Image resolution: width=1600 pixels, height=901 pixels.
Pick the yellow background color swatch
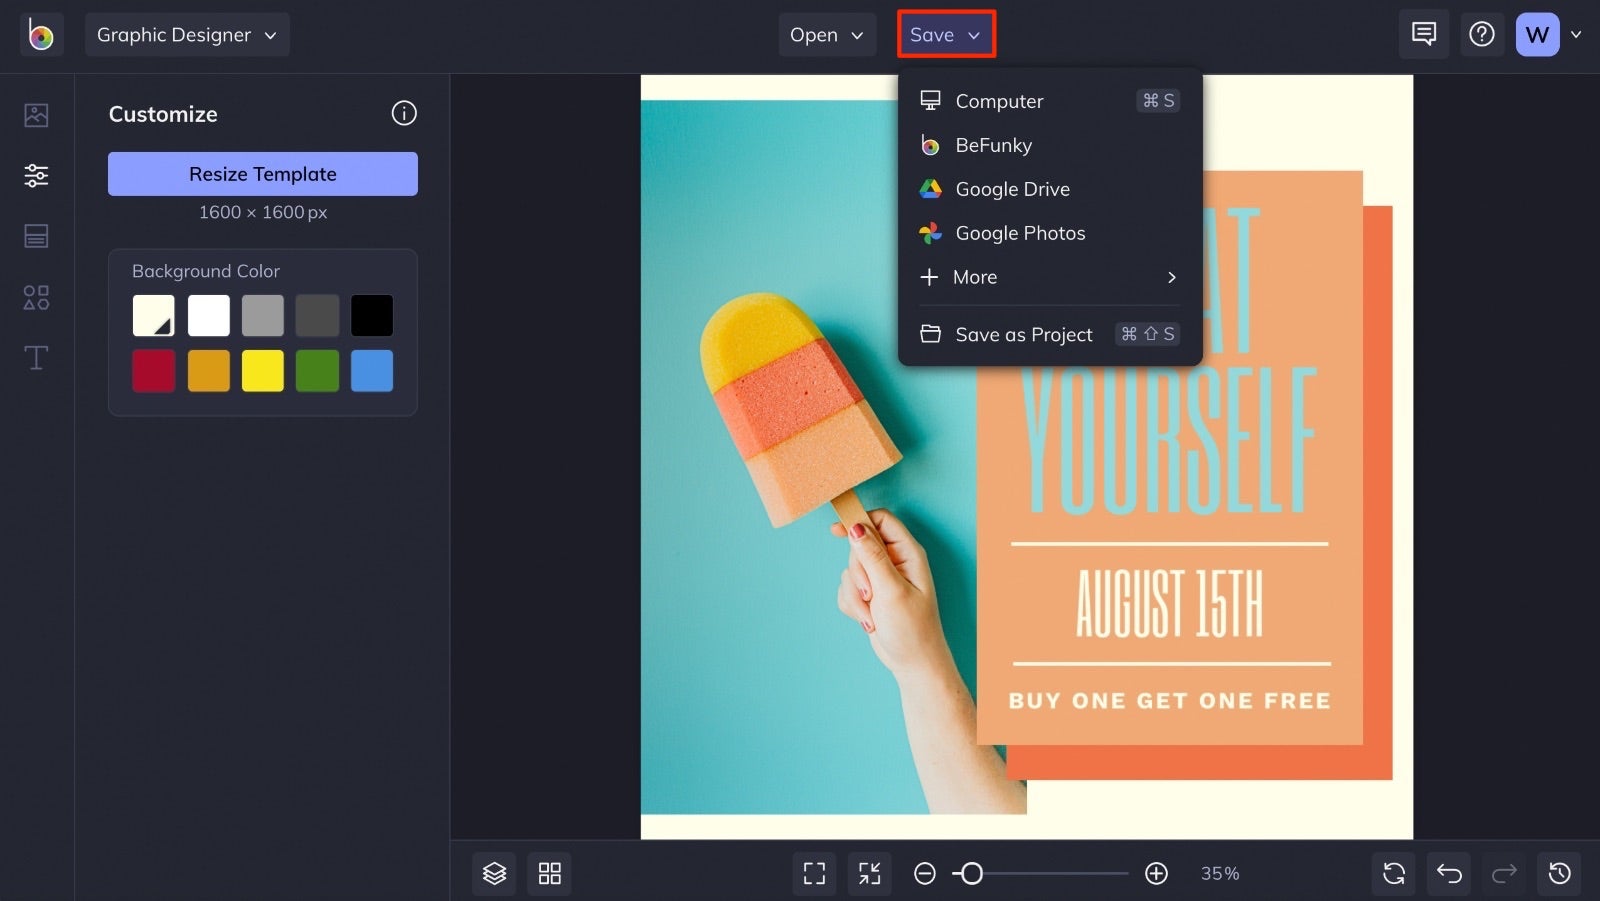coord(263,370)
